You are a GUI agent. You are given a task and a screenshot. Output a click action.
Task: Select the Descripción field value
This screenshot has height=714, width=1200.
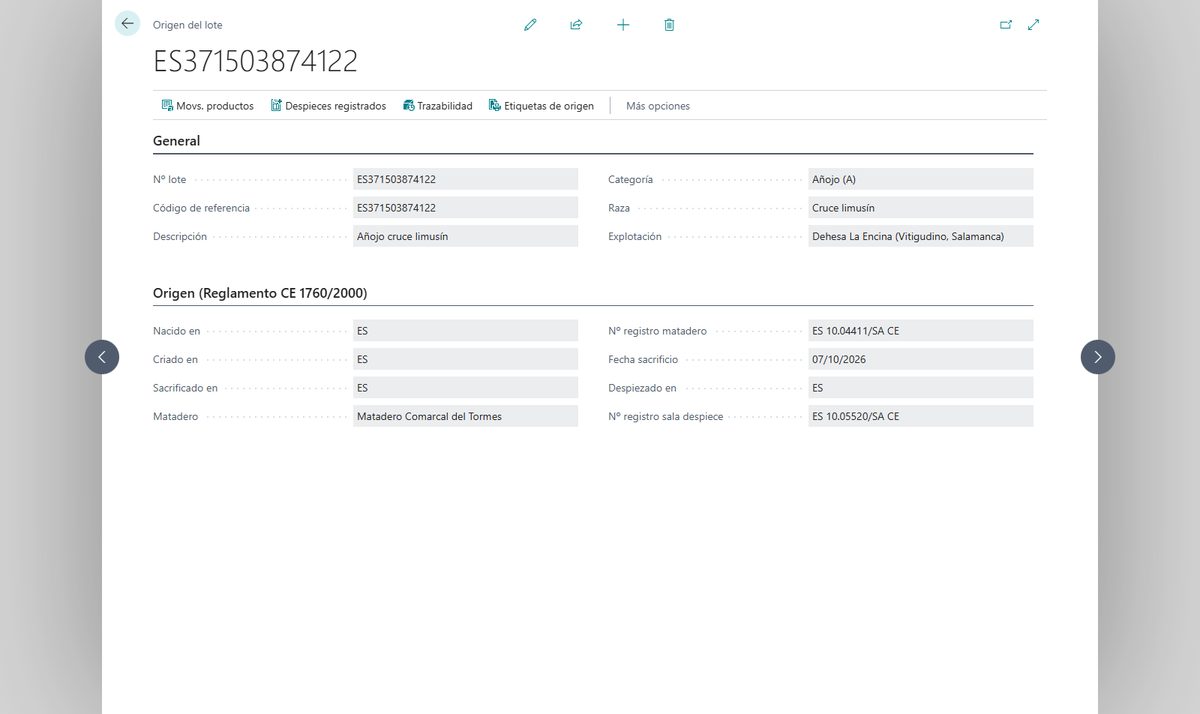click(x=466, y=236)
